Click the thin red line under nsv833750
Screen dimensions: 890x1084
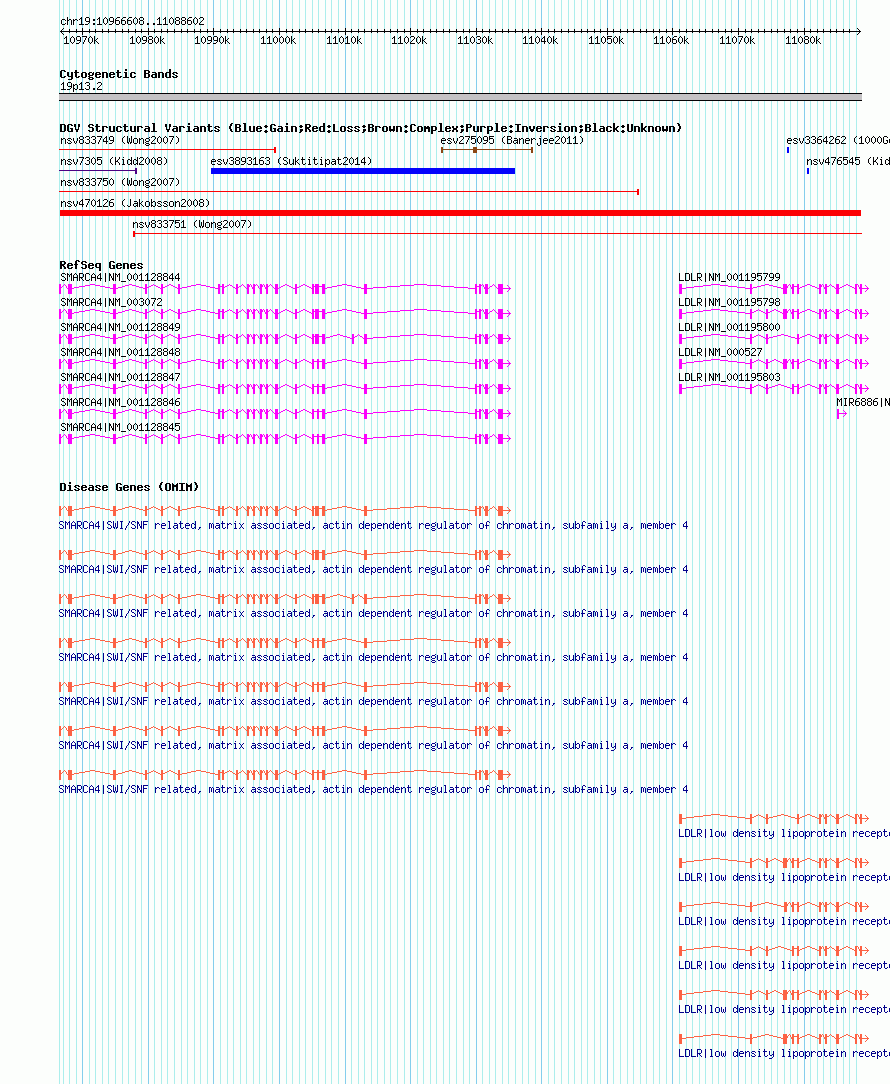click(x=349, y=191)
